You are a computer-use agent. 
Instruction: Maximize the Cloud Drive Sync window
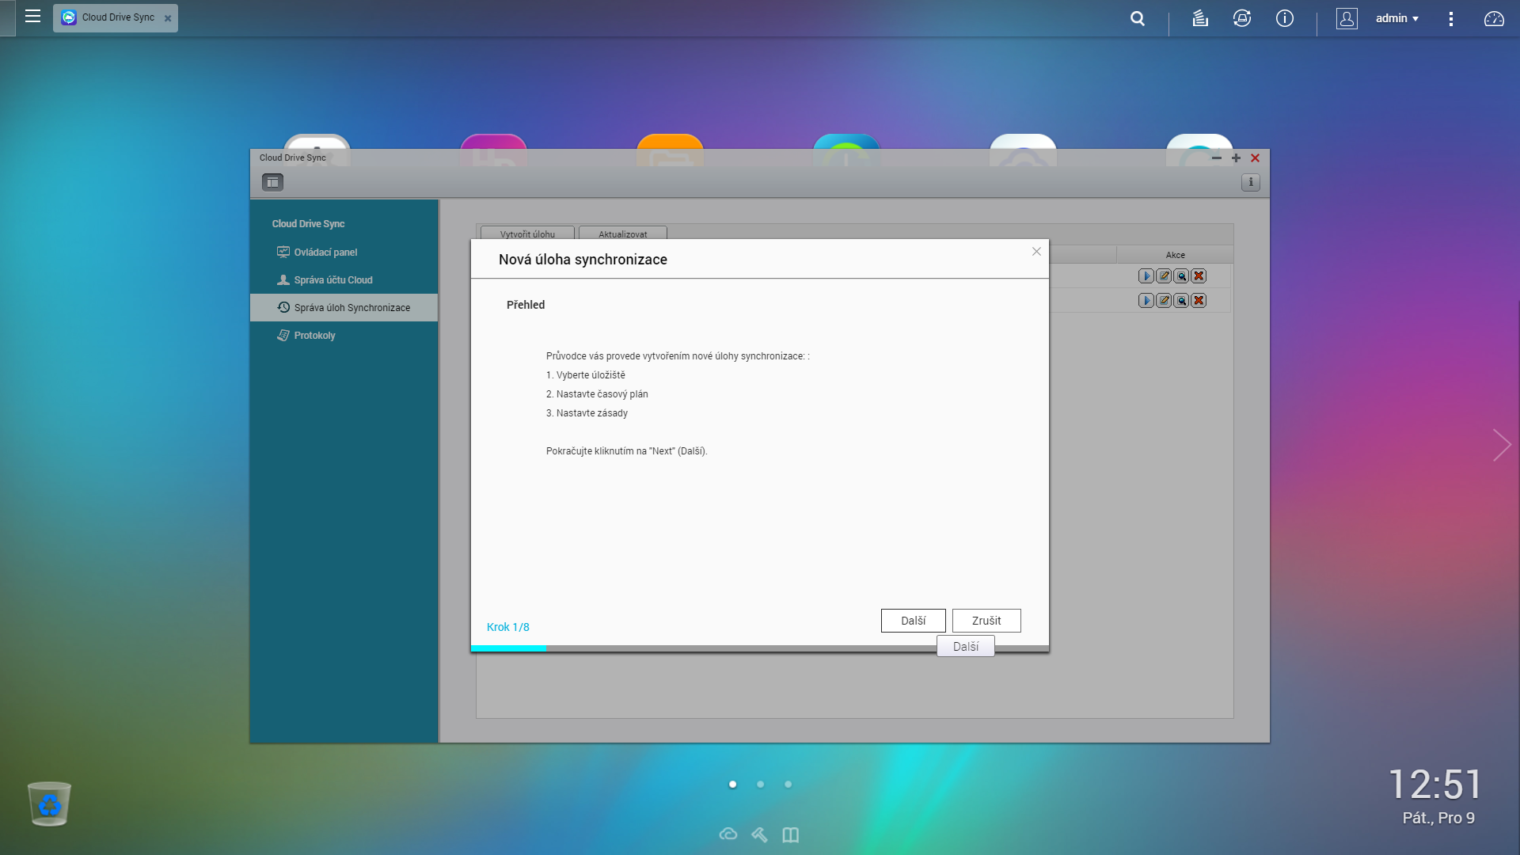pyautogui.click(x=1236, y=158)
